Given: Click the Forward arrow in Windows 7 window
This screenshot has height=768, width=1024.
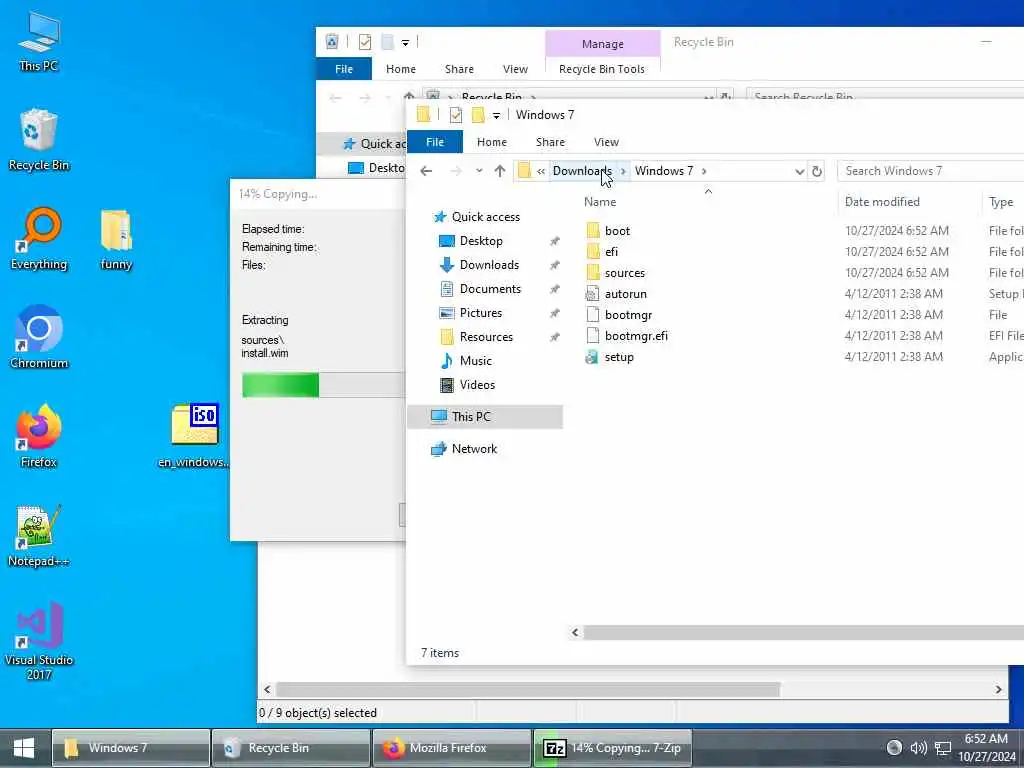Looking at the screenshot, I should pos(456,171).
